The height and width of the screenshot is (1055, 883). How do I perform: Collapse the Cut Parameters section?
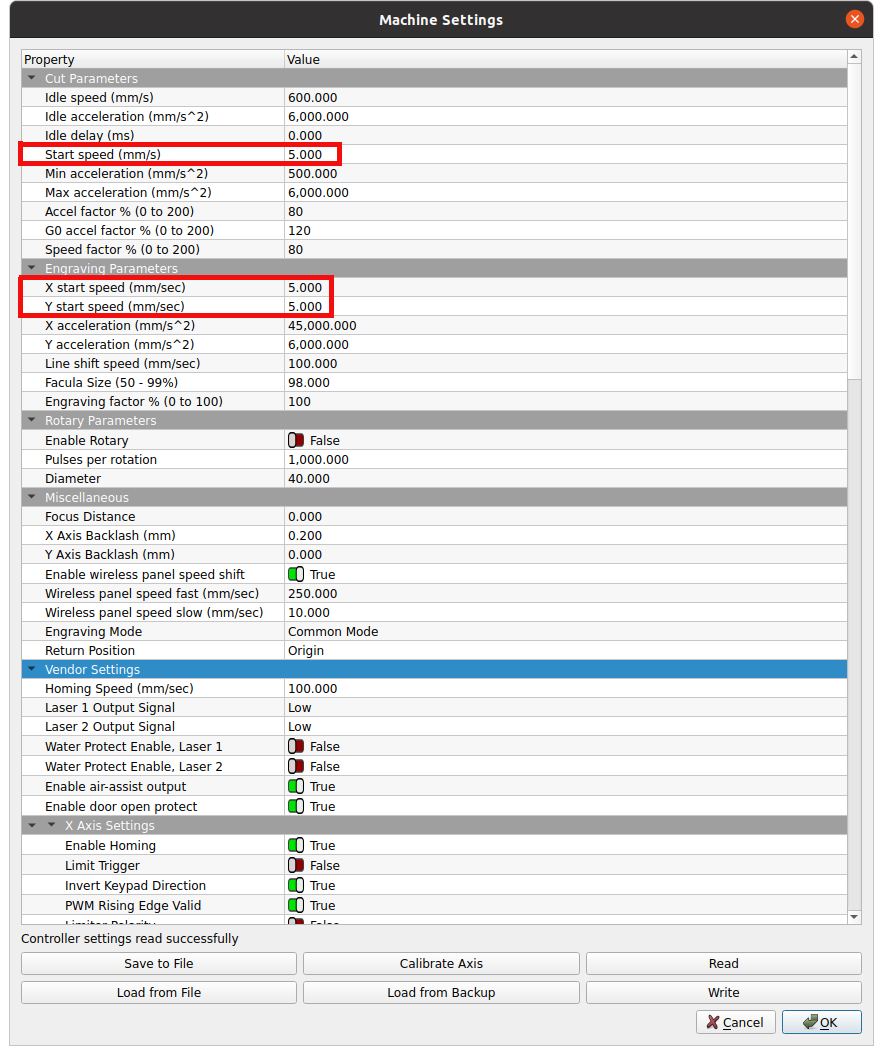pyautogui.click(x=32, y=79)
